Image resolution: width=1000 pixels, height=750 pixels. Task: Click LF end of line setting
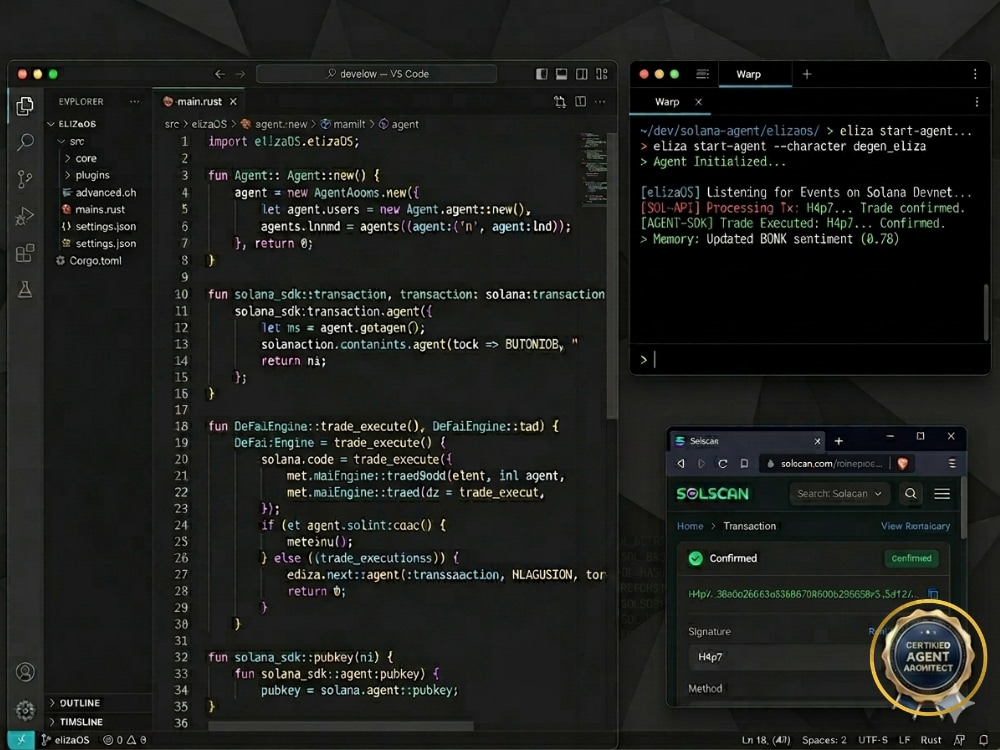(904, 740)
